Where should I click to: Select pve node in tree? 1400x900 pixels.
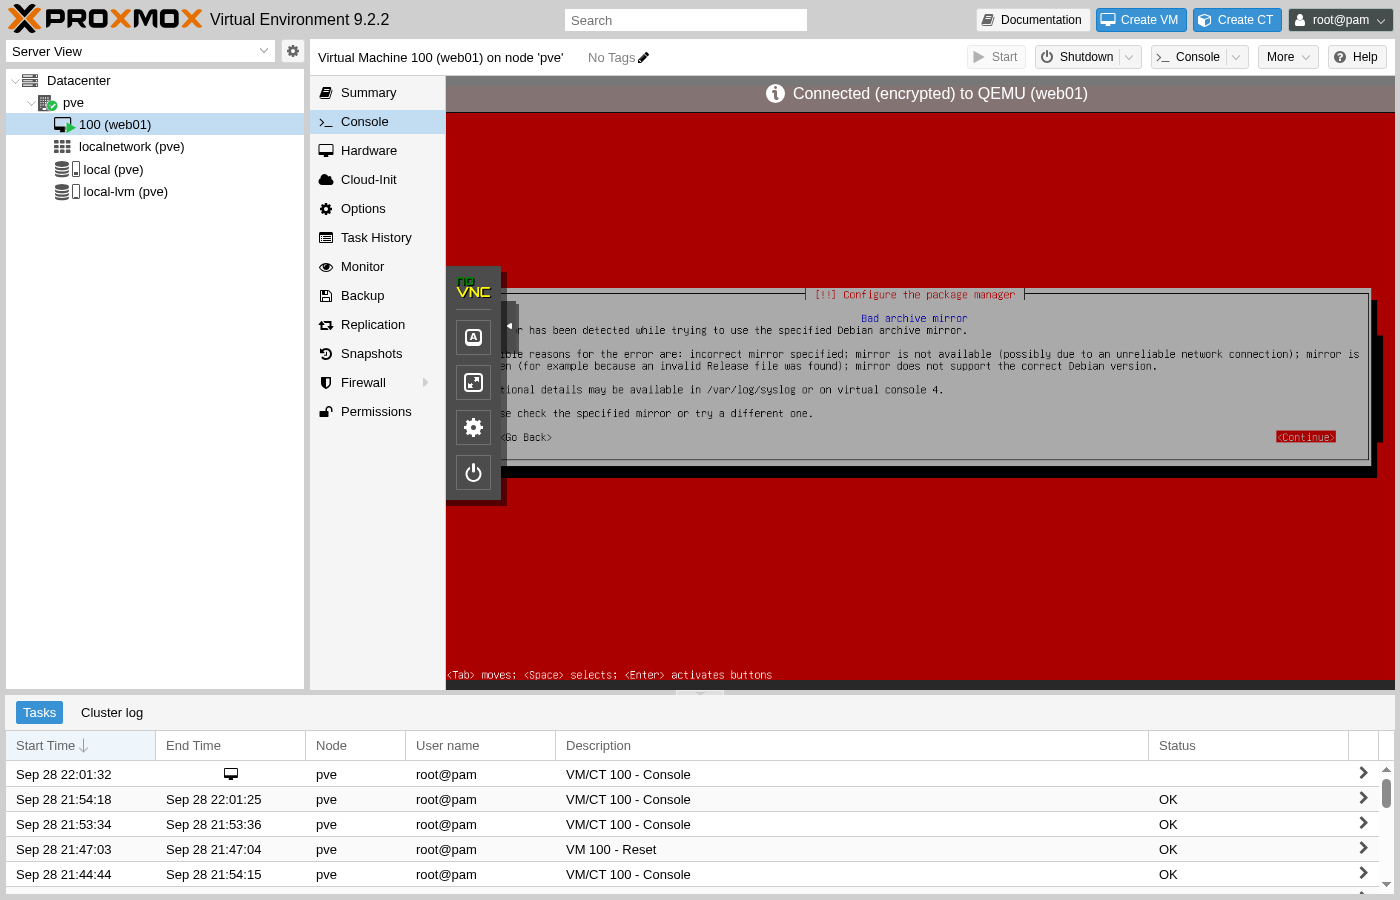(x=155, y=103)
